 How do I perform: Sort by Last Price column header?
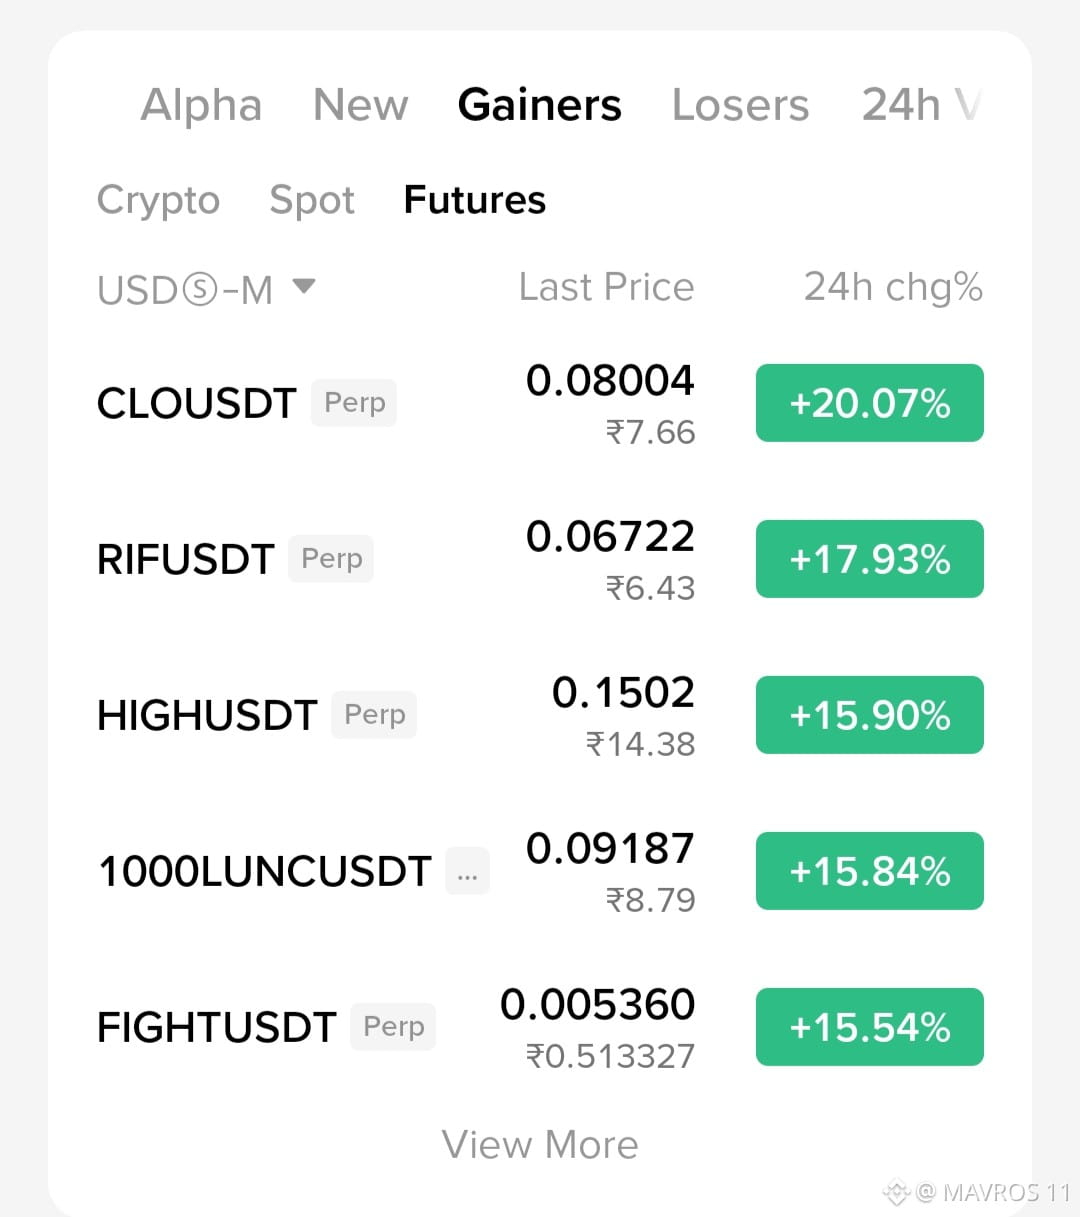click(x=606, y=288)
